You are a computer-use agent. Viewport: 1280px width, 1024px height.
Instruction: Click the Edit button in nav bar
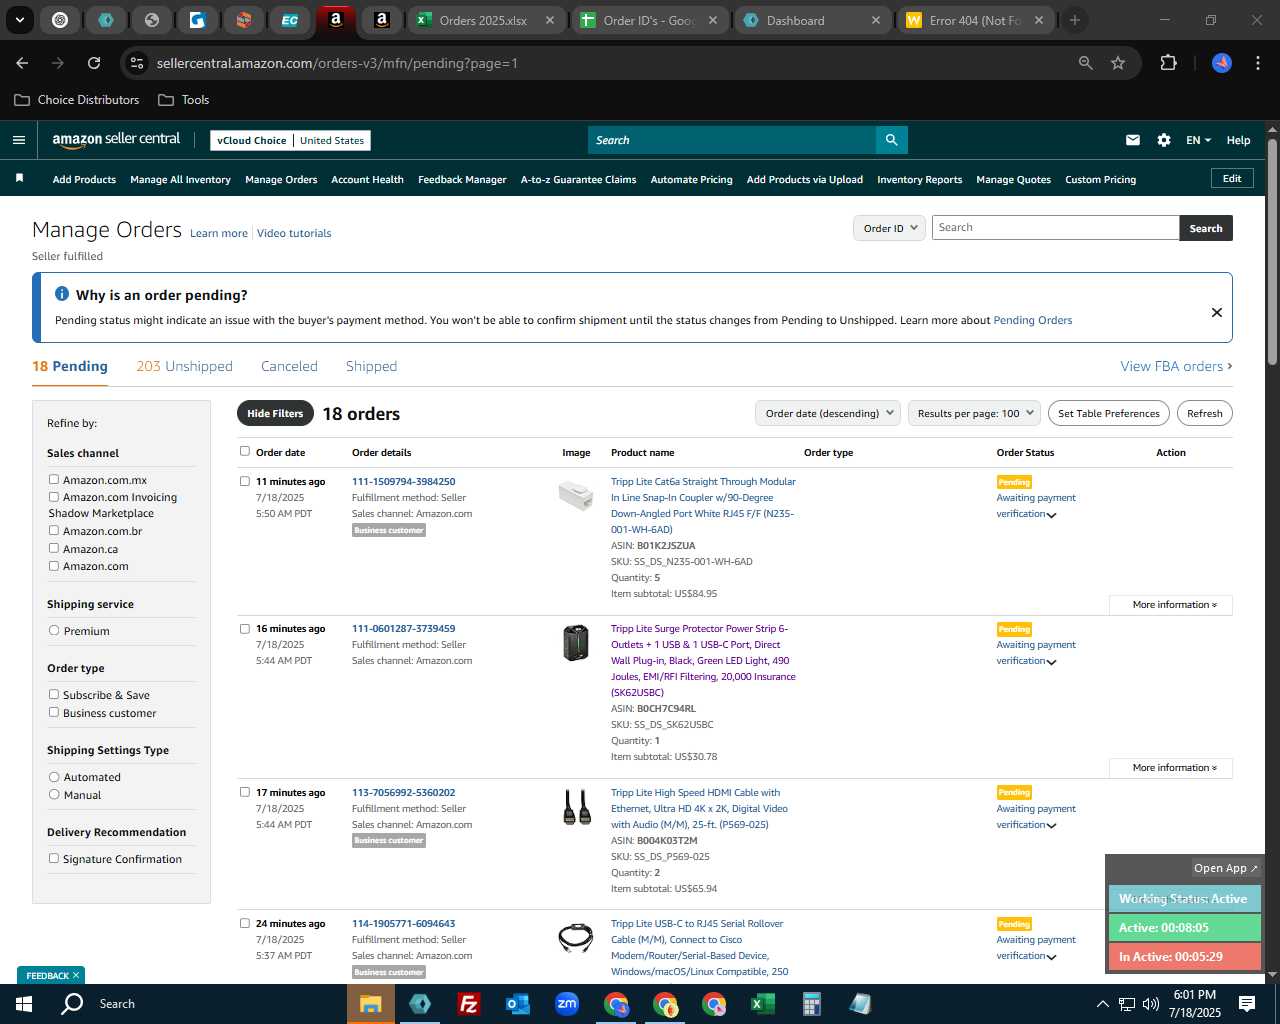[x=1232, y=178]
